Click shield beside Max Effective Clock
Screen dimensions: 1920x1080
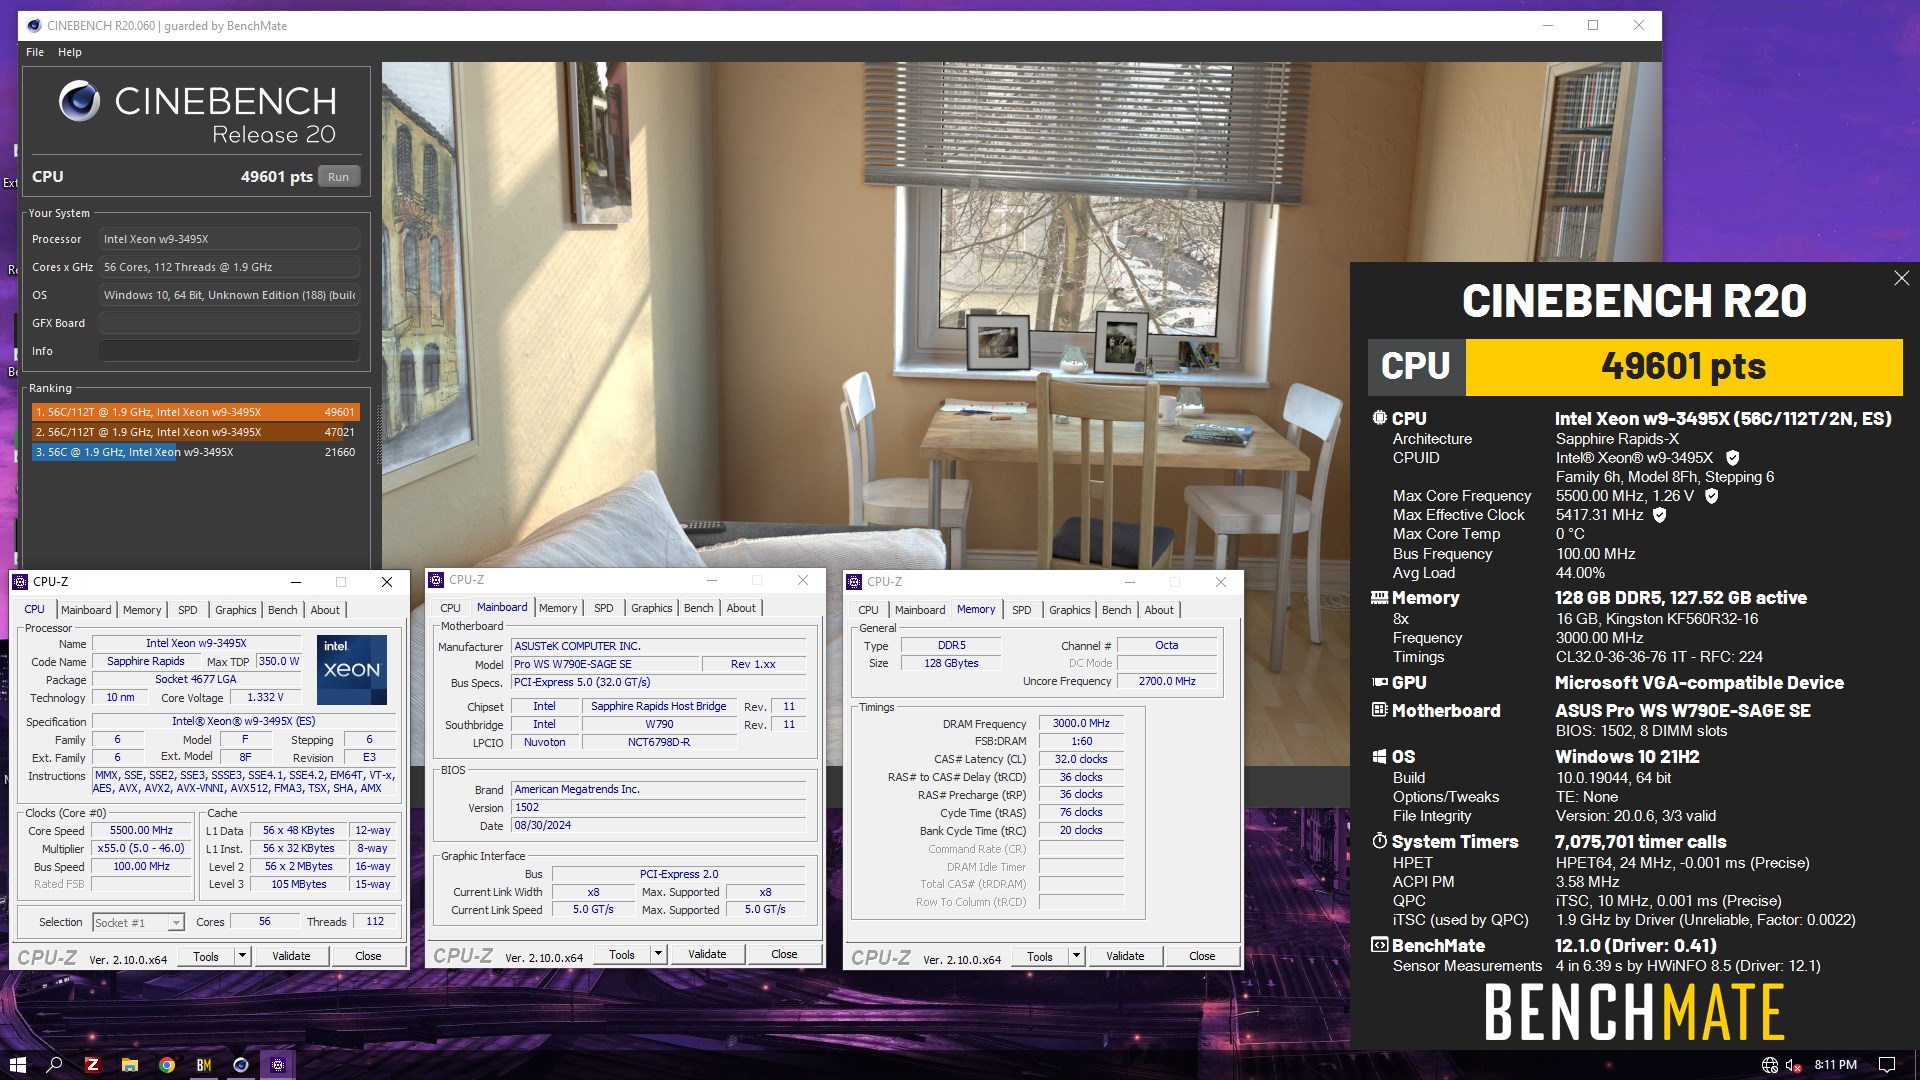pos(1660,515)
